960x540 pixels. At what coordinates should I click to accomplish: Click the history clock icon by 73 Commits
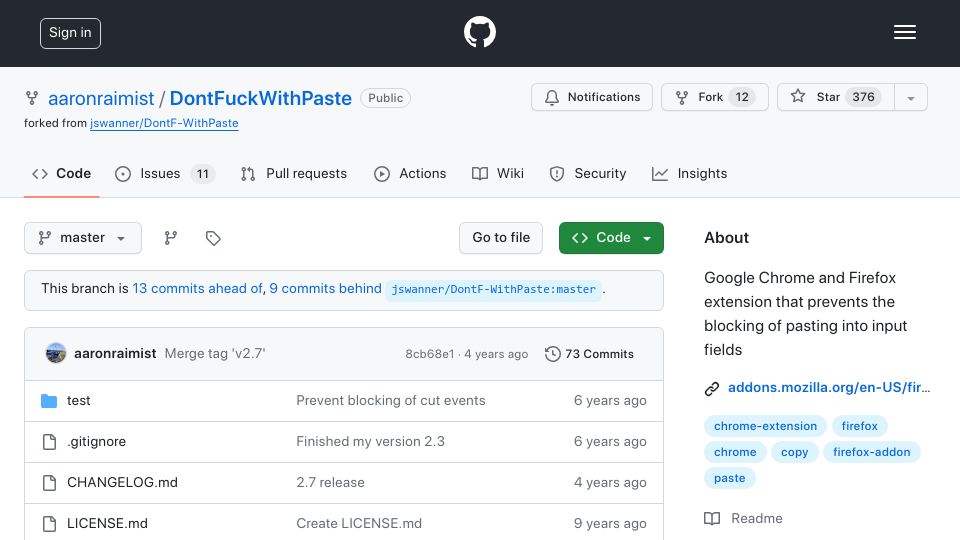click(x=553, y=354)
